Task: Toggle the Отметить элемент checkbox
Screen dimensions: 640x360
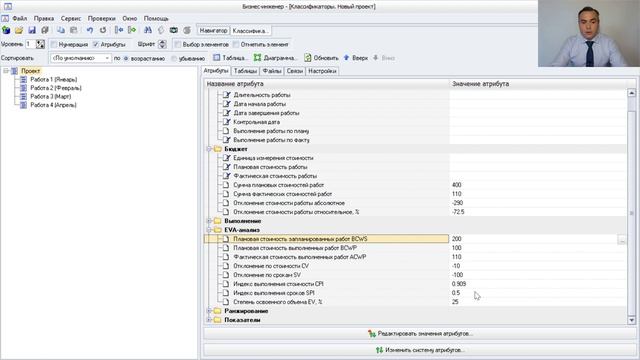Action: [236, 44]
